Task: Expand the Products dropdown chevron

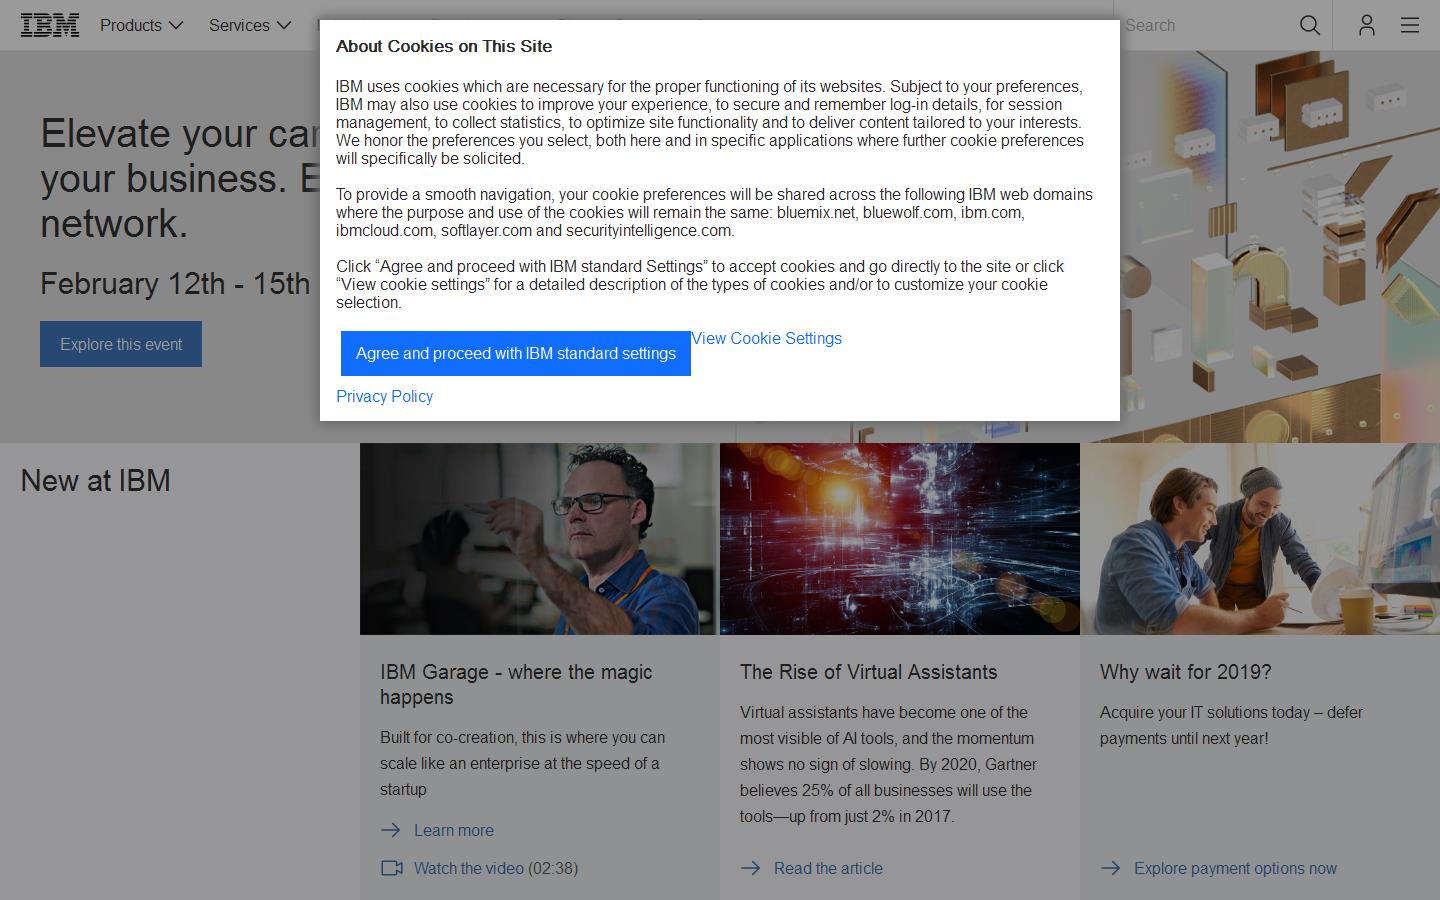Action: pyautogui.click(x=177, y=25)
